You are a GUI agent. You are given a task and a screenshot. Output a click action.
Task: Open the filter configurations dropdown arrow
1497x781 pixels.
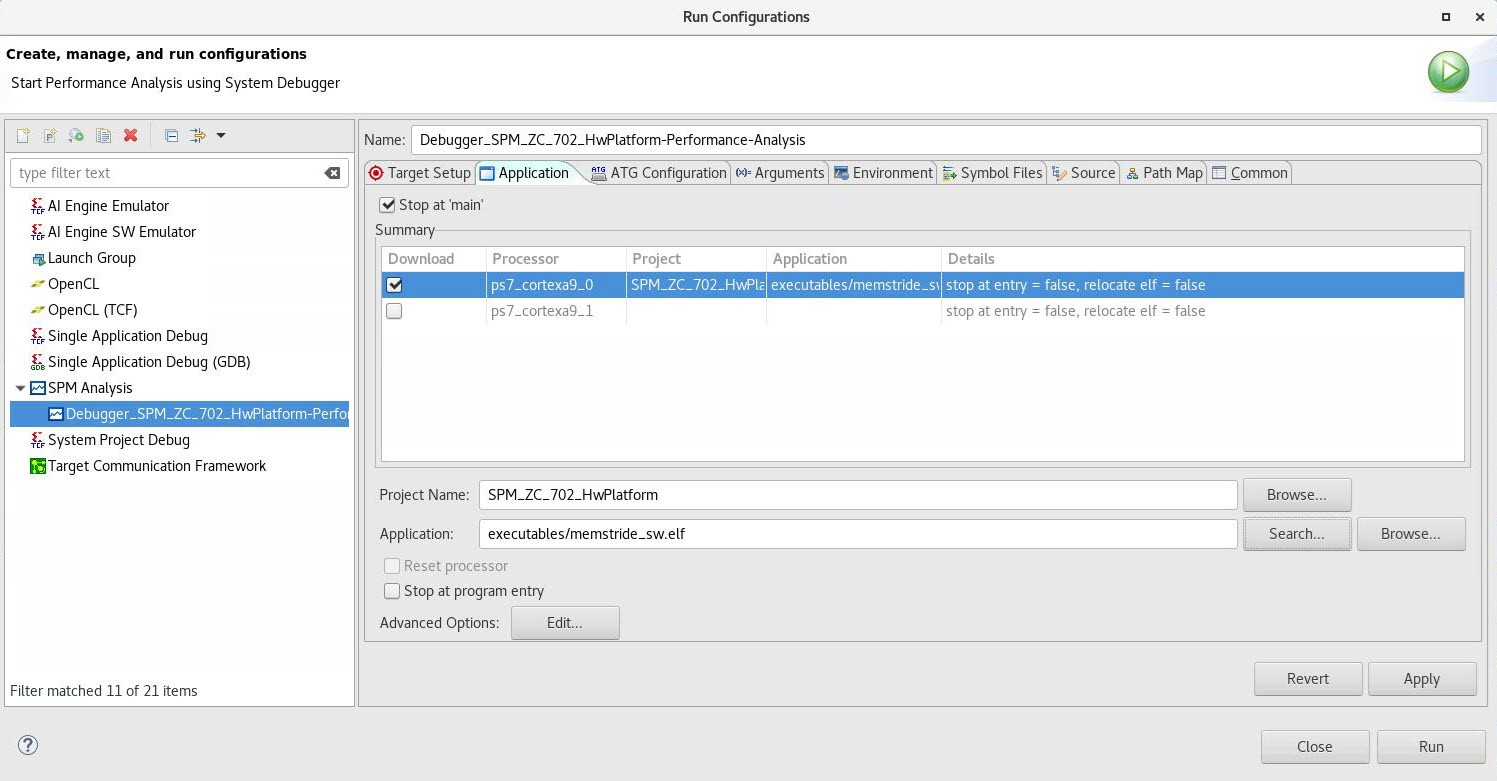(x=221, y=136)
